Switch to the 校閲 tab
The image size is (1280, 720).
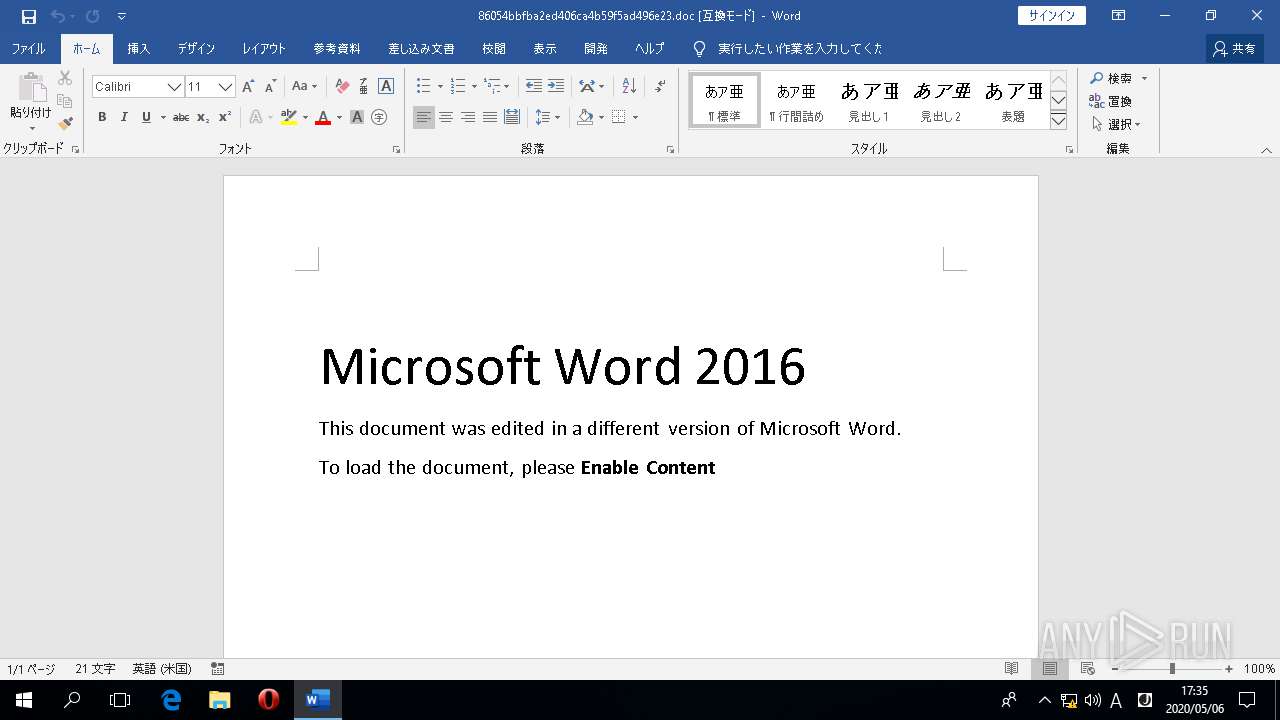pyautogui.click(x=494, y=48)
